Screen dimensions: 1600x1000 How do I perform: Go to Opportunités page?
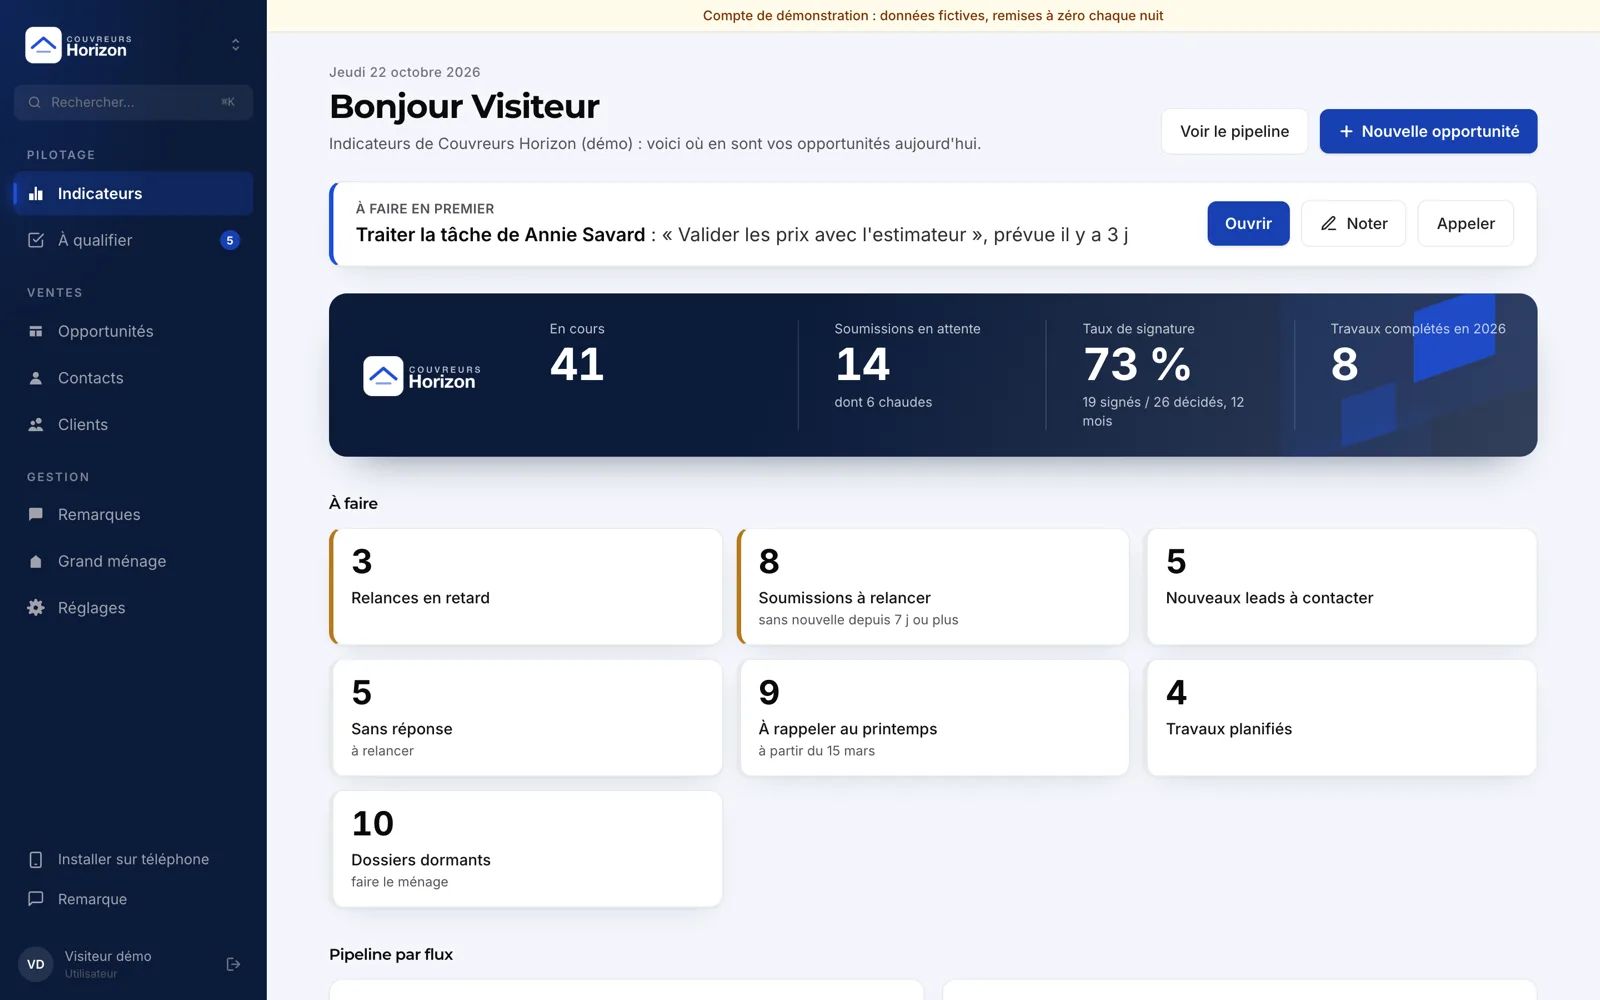coord(133,331)
